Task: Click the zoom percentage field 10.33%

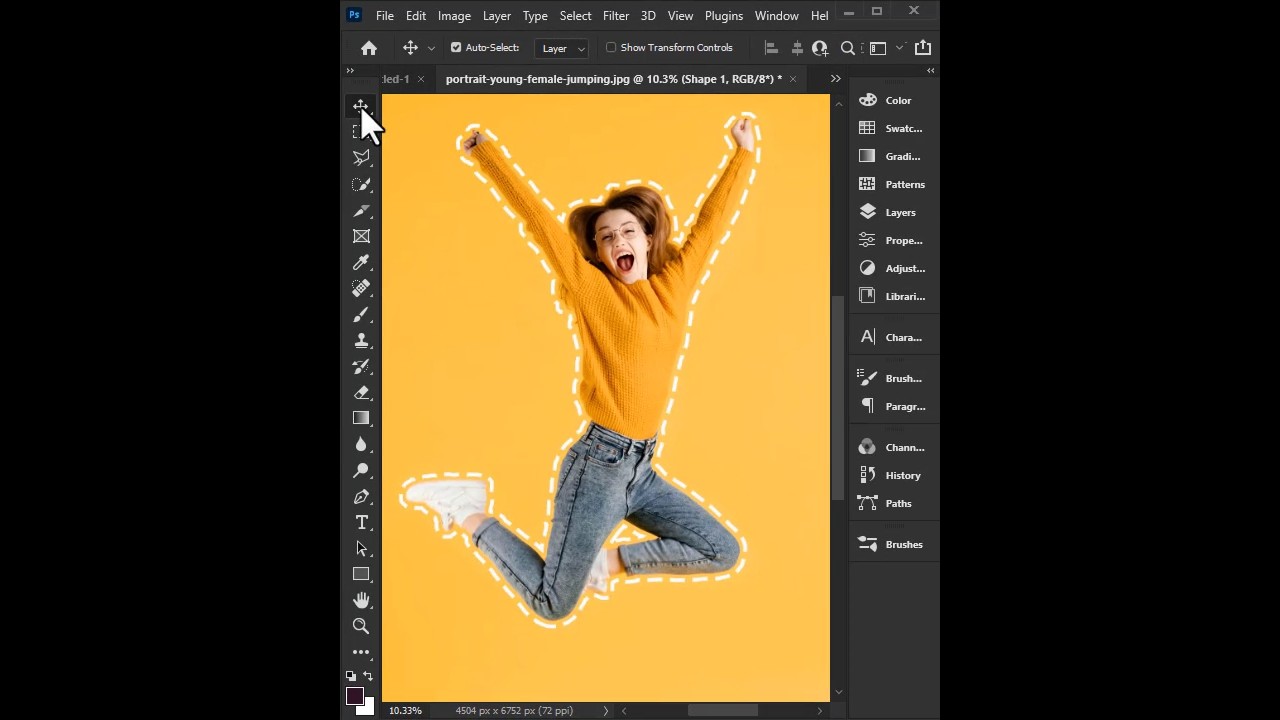Action: (405, 711)
